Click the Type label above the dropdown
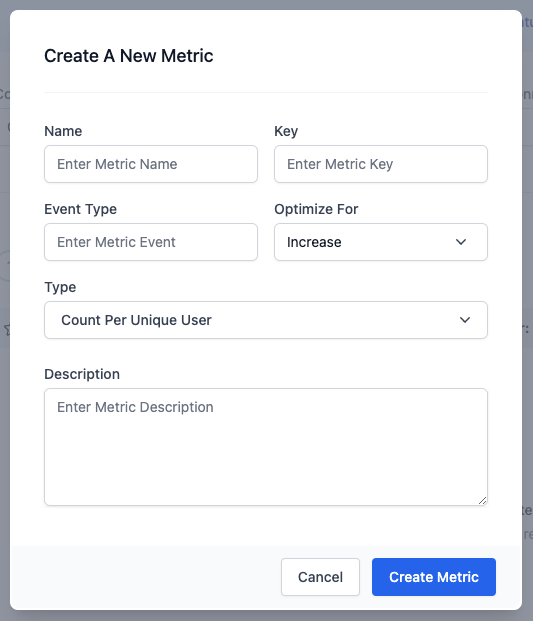Image resolution: width=533 pixels, height=621 pixels. 60,287
